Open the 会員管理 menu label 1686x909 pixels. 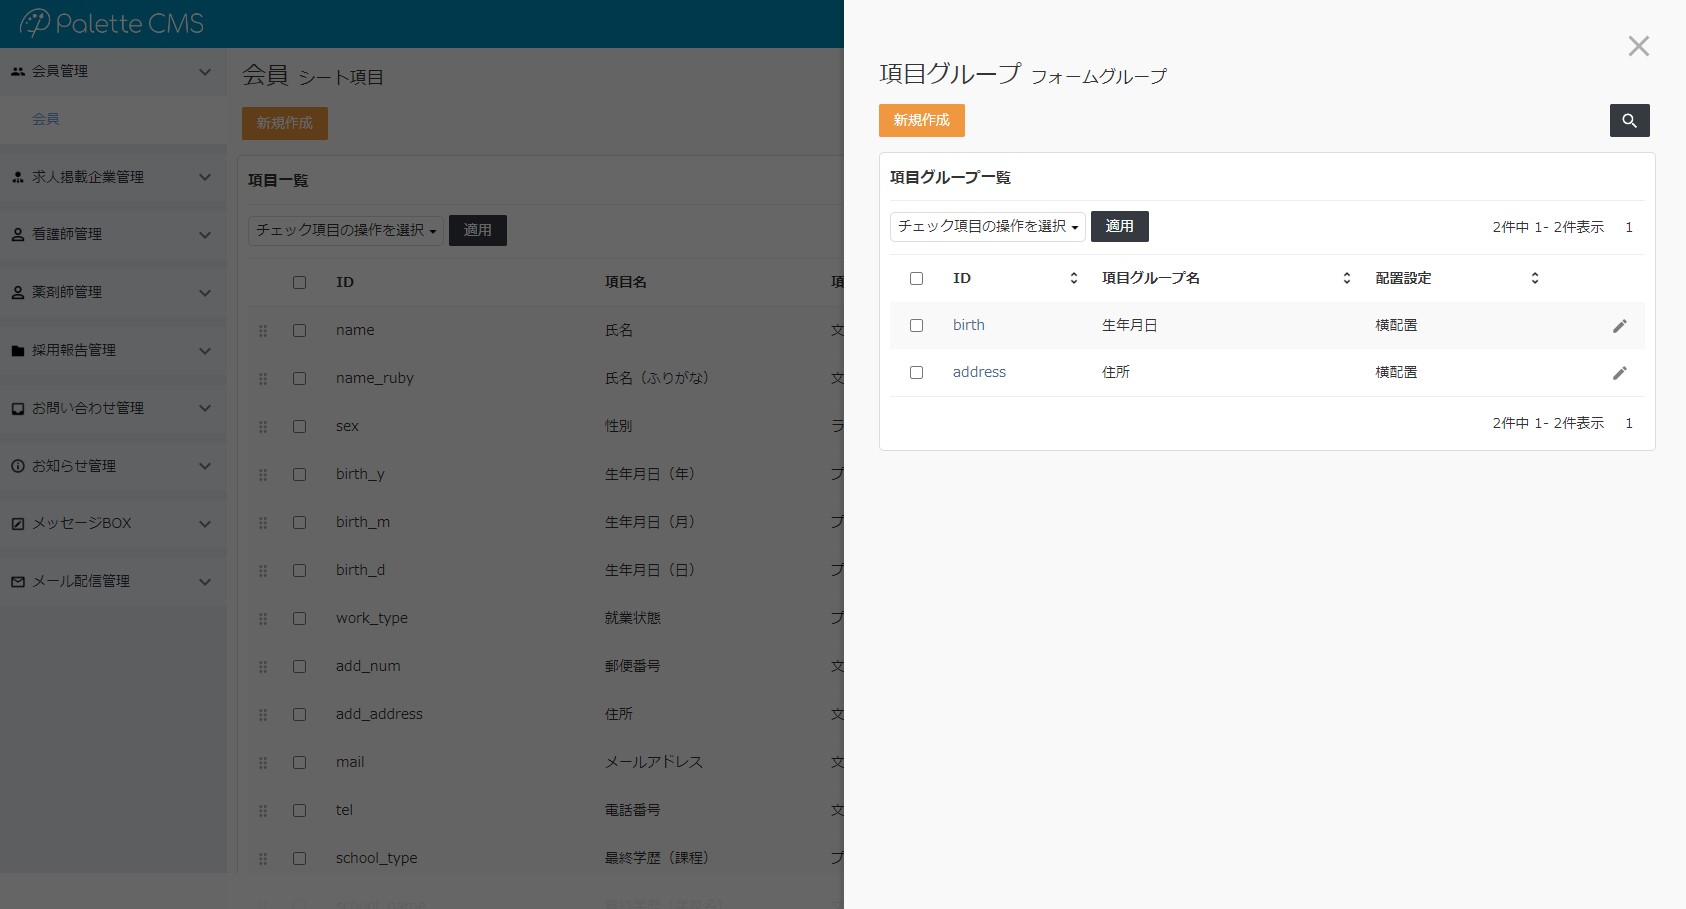coord(60,71)
